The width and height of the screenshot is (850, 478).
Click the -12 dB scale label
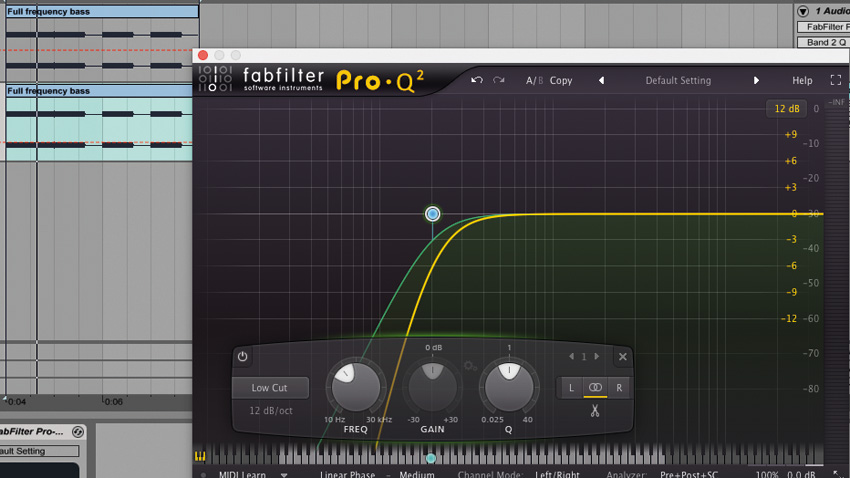789,319
